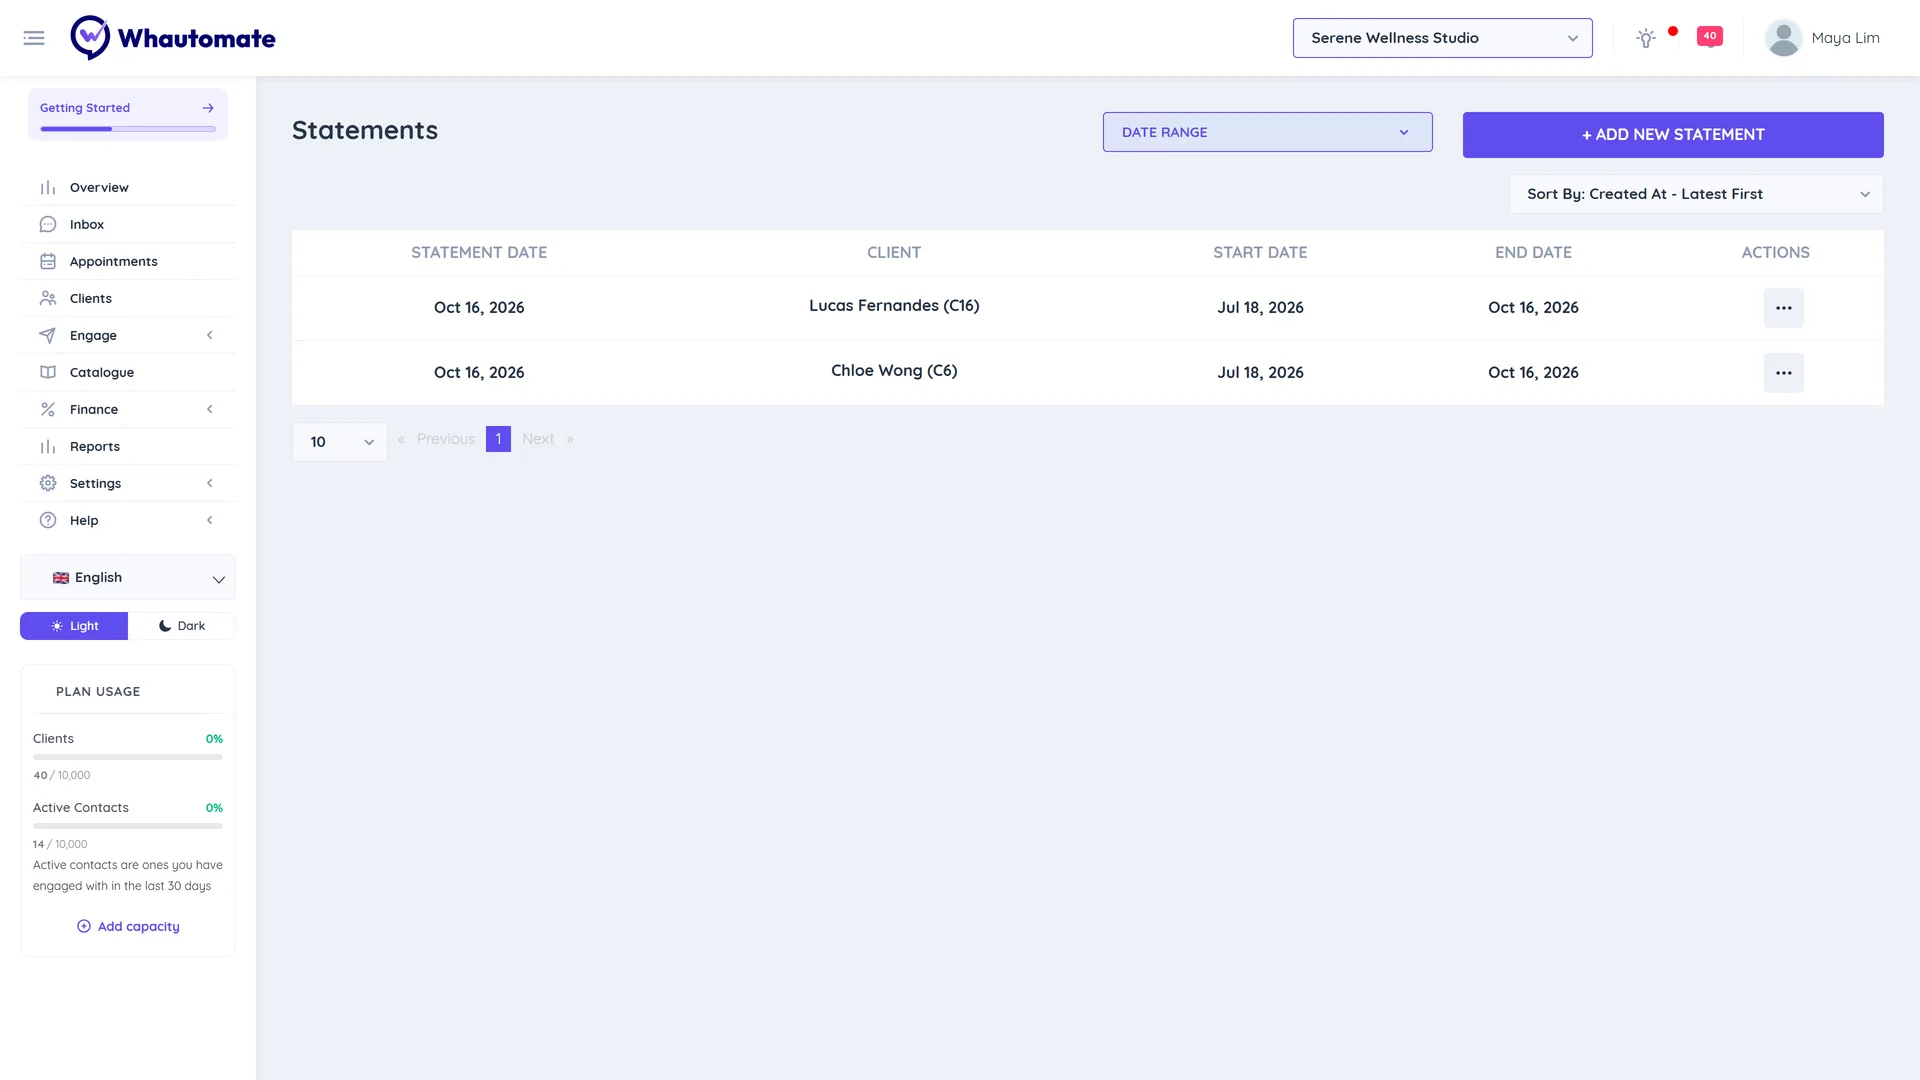This screenshot has height=1080, width=1920.
Task: Switch to Light theme
Action: point(74,626)
